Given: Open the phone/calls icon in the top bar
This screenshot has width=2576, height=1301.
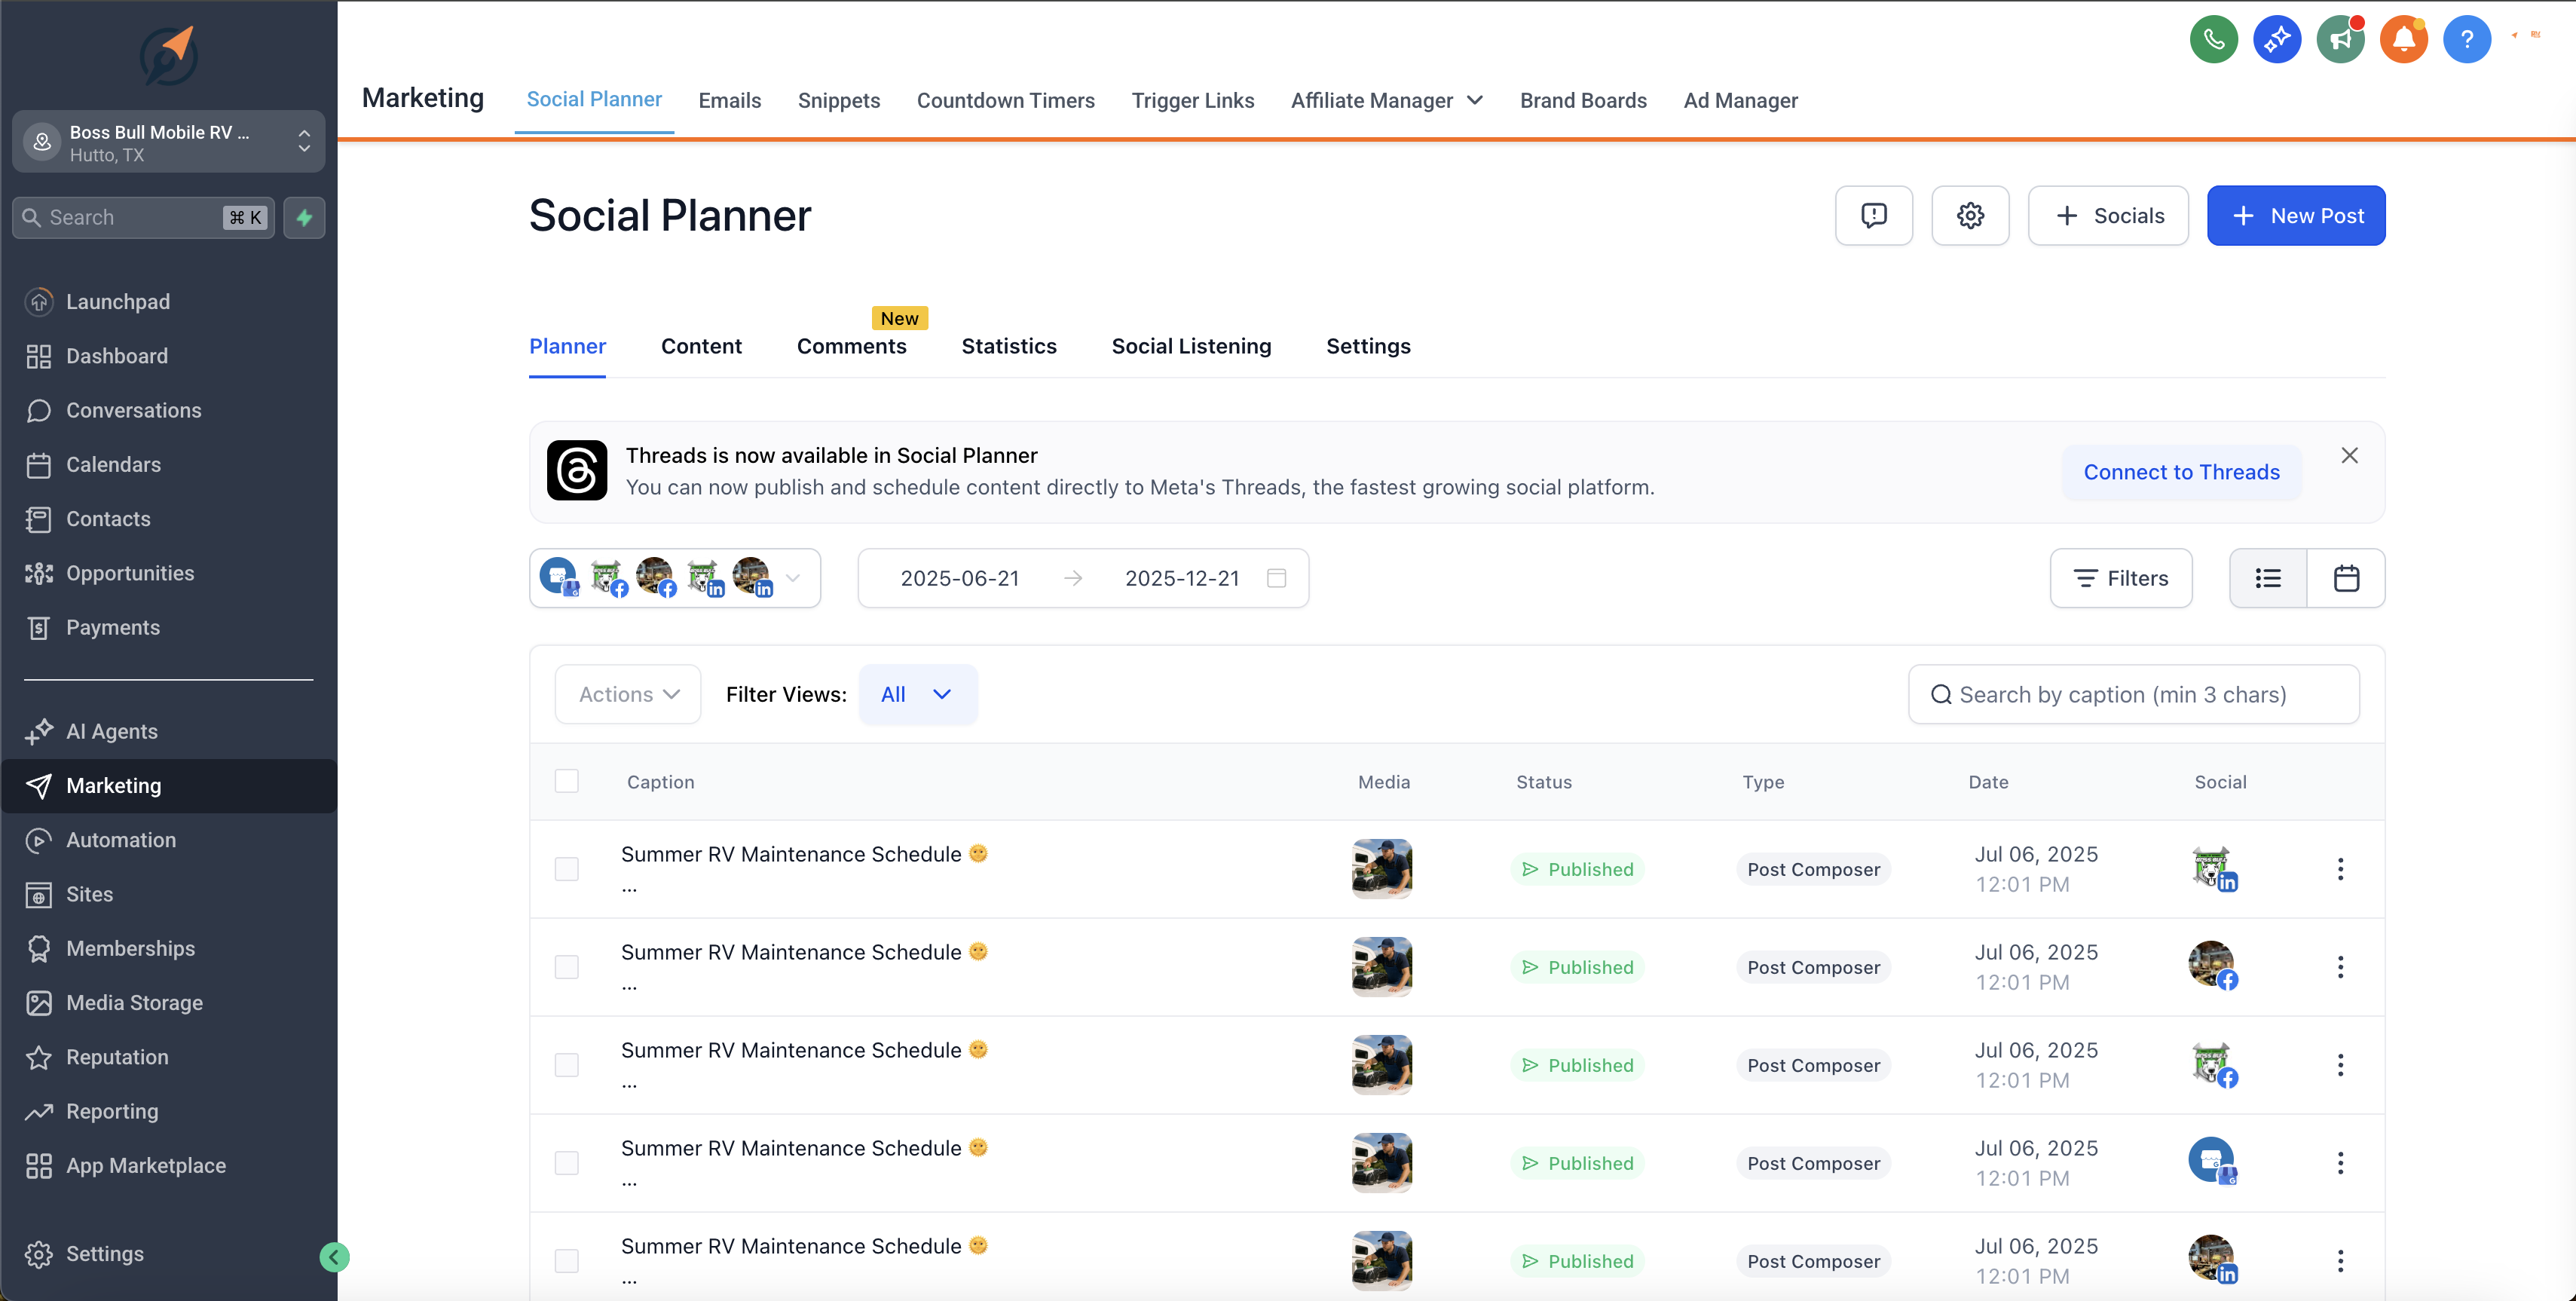Looking at the screenshot, I should click(2213, 39).
